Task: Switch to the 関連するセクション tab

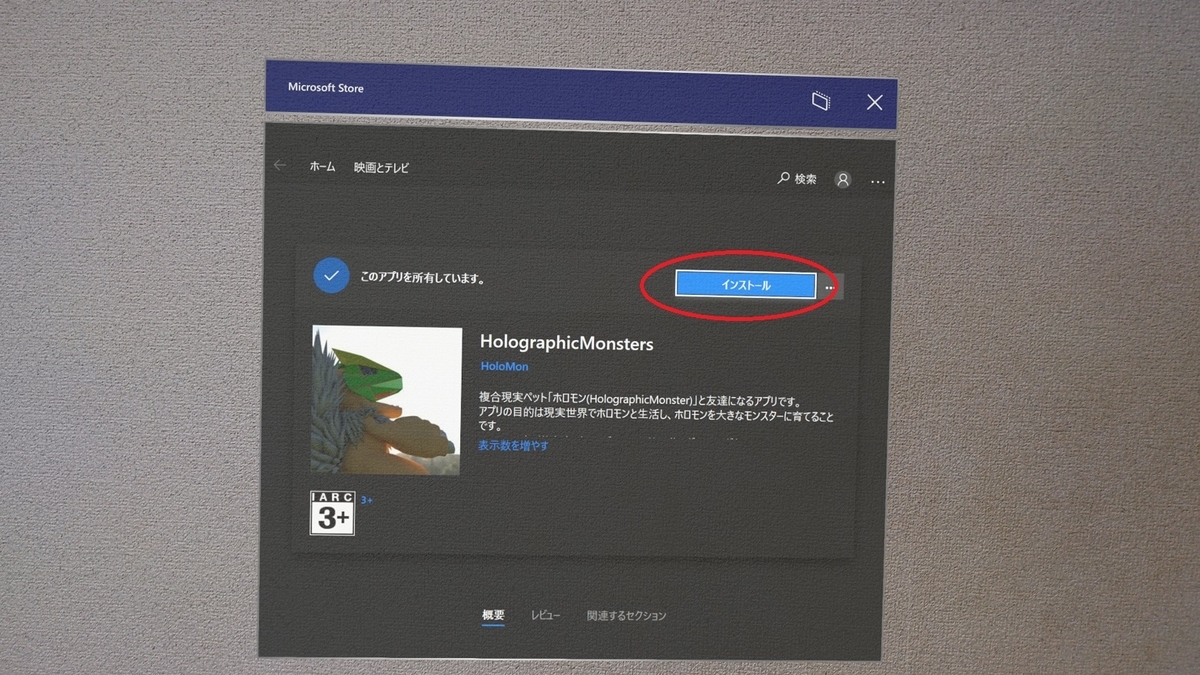Action: pyautogui.click(x=626, y=616)
